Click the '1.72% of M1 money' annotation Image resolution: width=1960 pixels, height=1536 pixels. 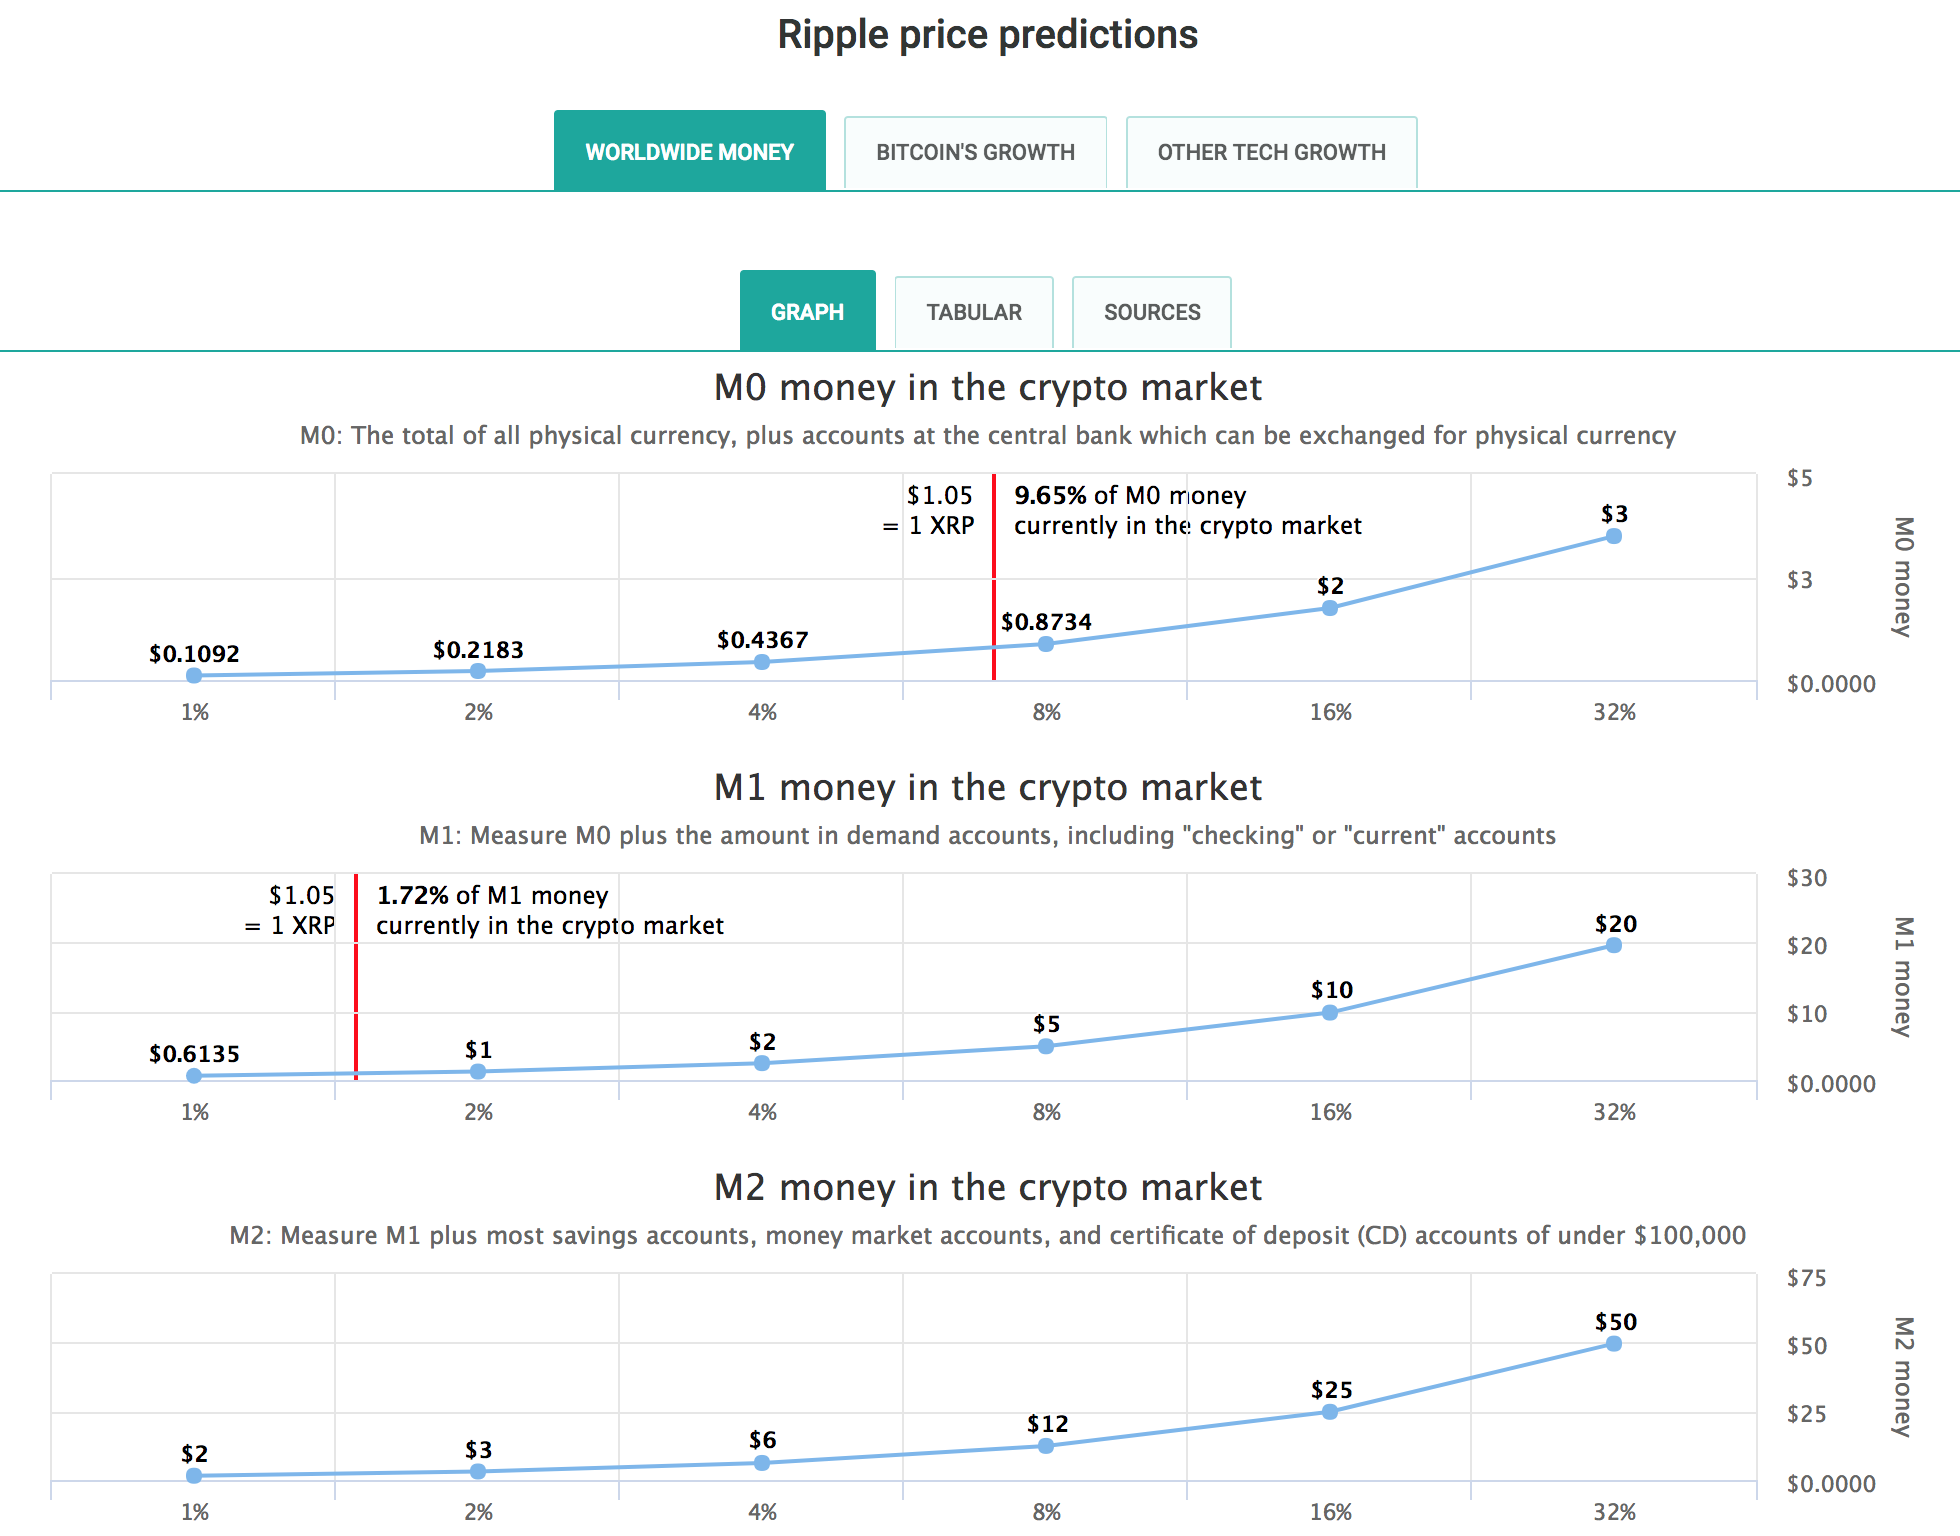tap(550, 910)
